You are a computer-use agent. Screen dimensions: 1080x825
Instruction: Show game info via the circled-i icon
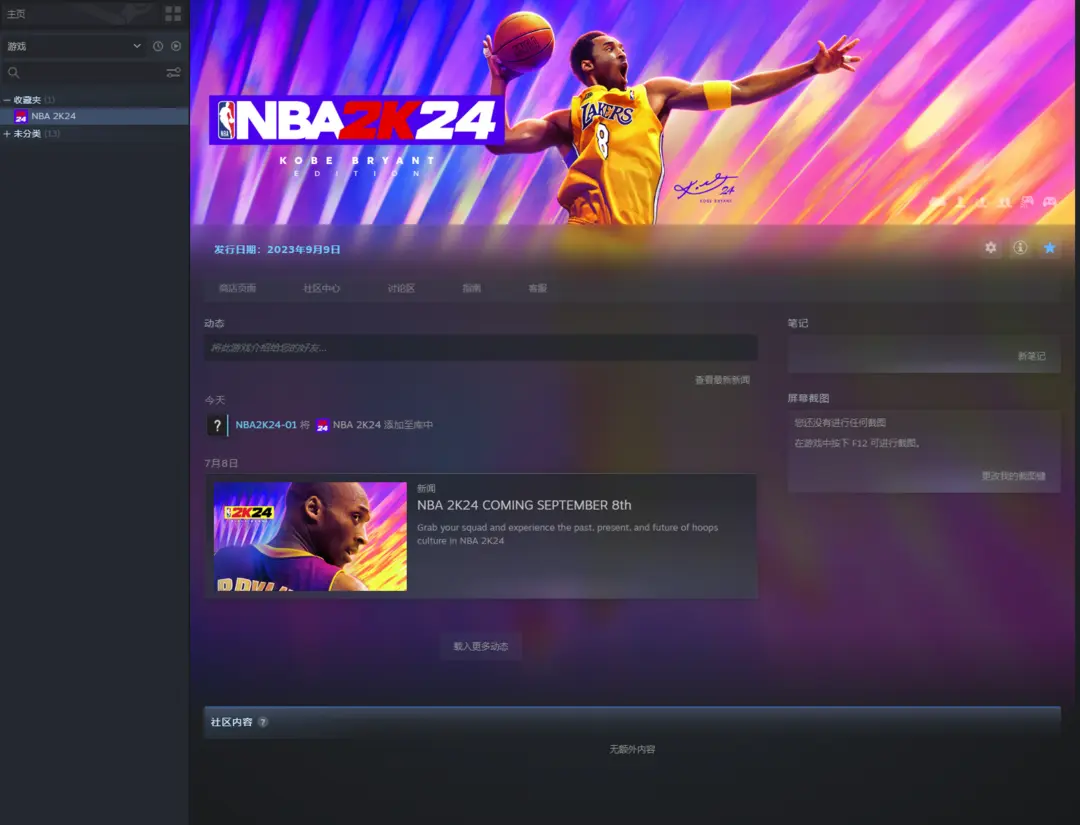click(1020, 247)
